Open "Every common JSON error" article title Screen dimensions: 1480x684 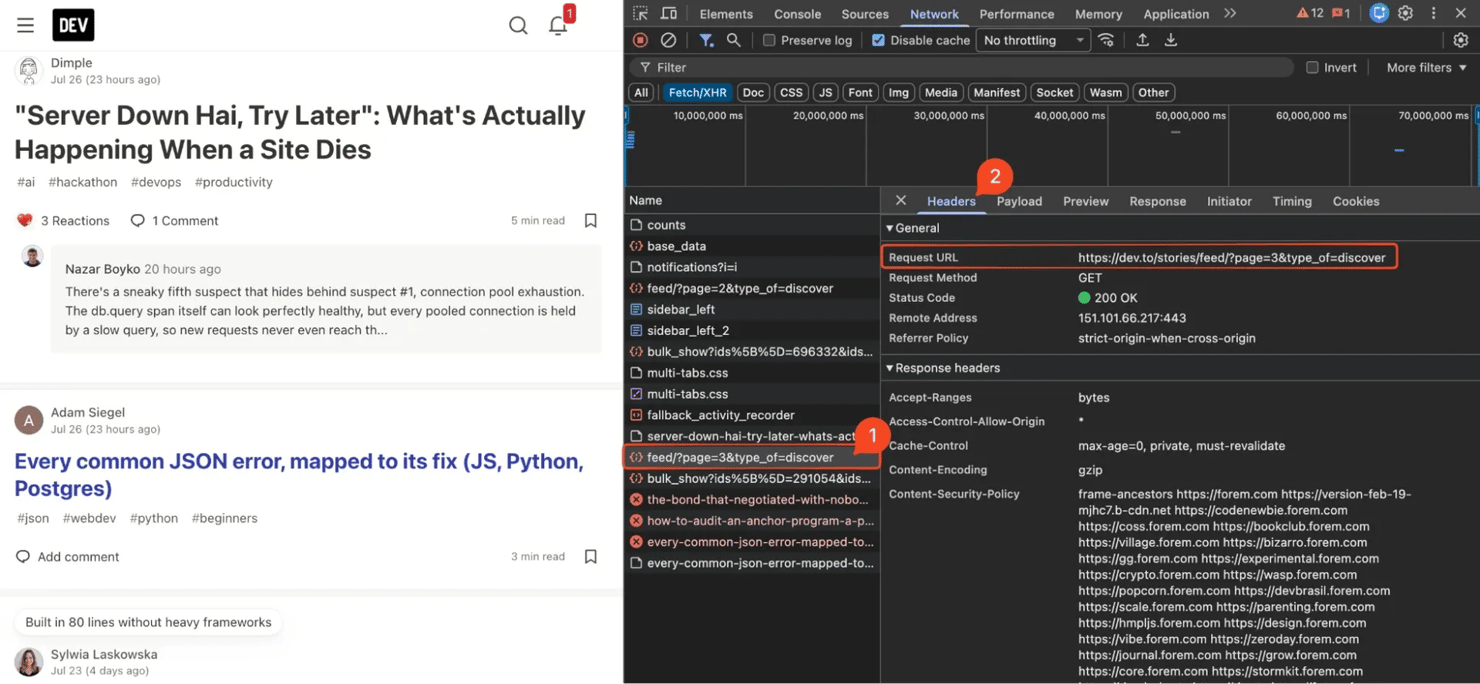tap(299, 475)
